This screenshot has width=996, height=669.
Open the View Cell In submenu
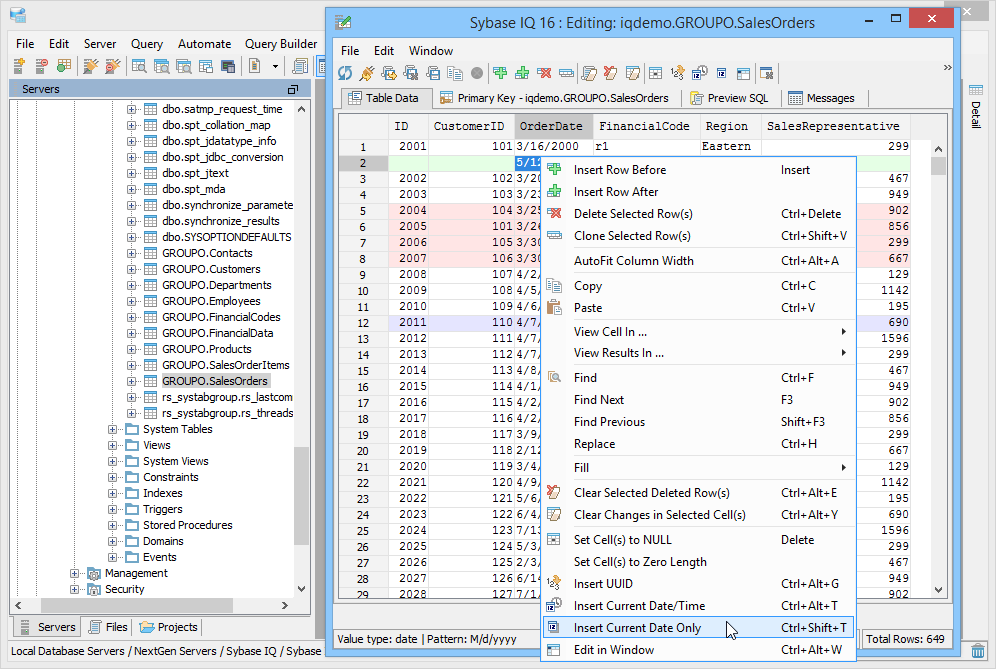click(698, 332)
